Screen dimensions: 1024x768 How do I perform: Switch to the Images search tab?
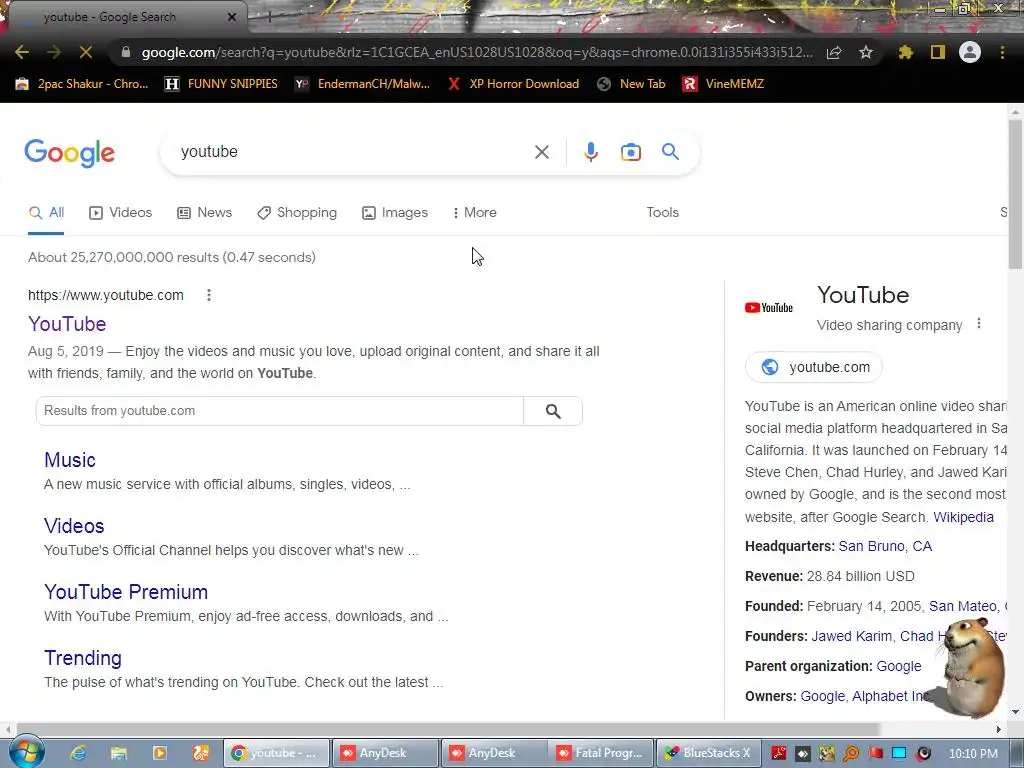(x=395, y=213)
